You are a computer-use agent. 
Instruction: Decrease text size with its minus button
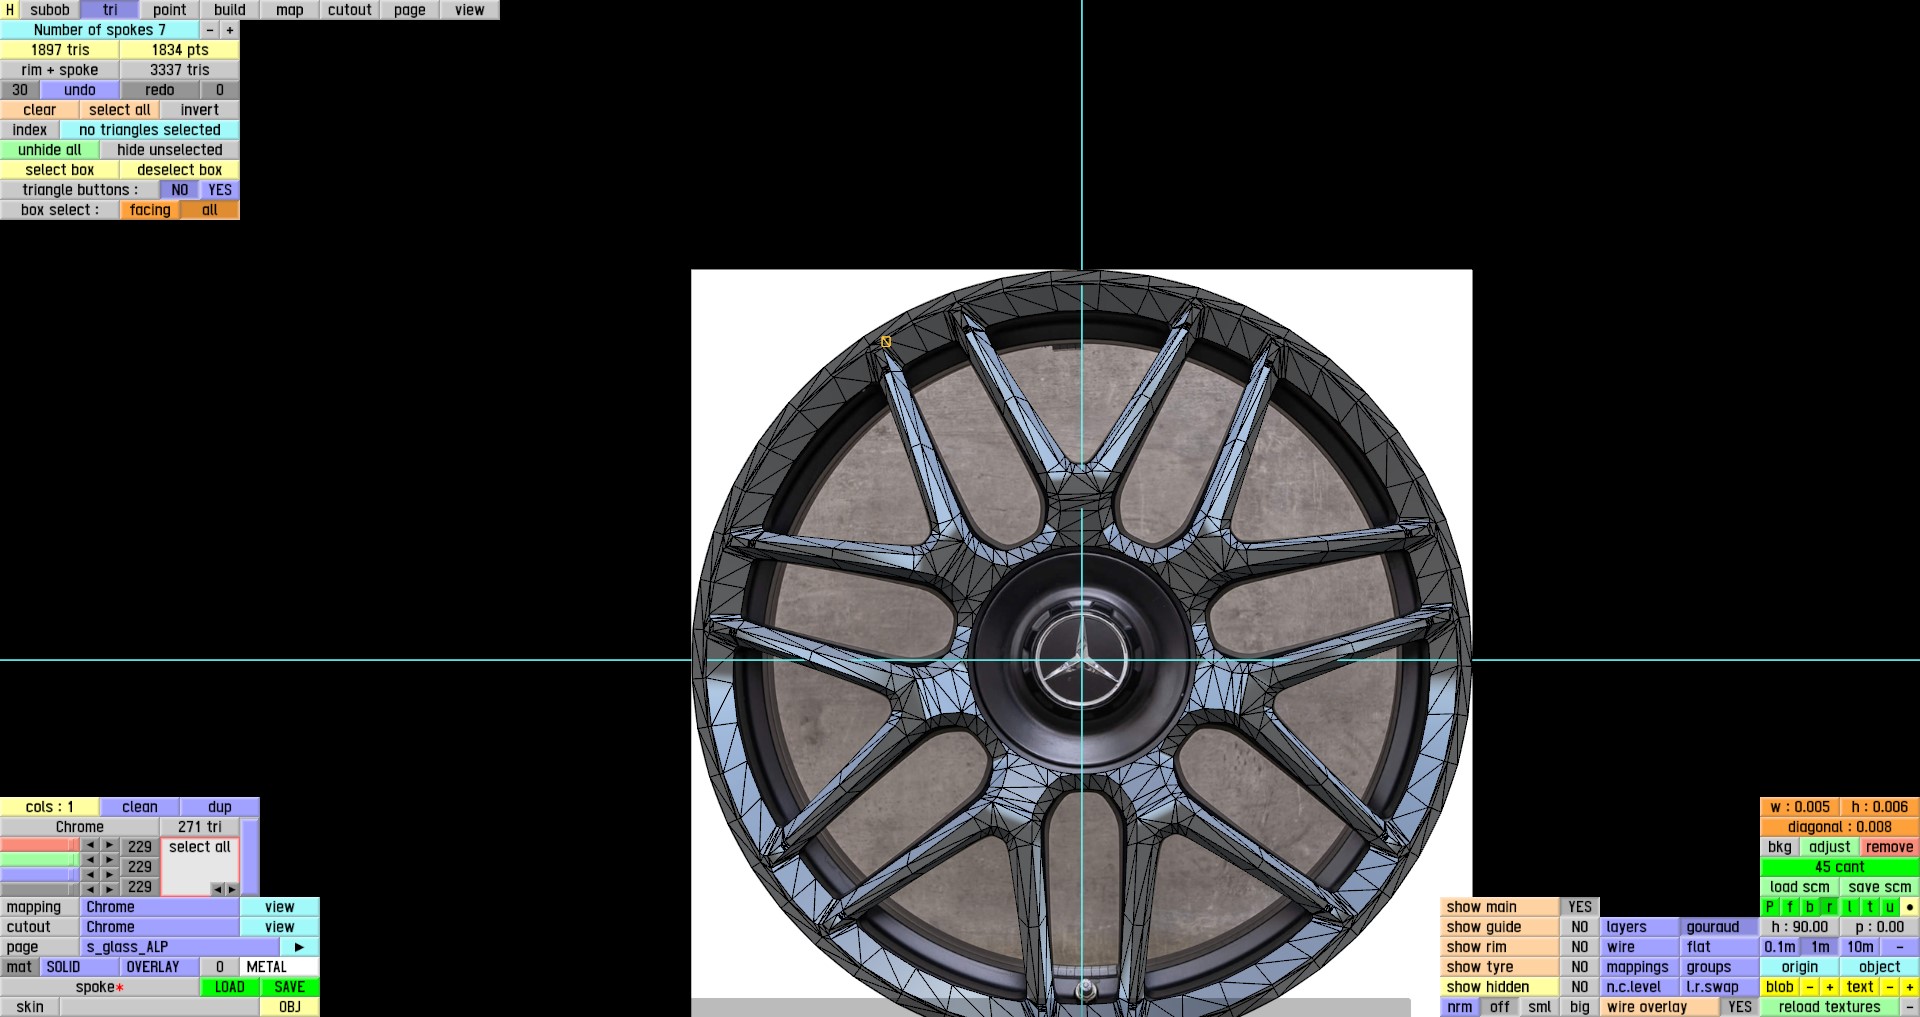coord(1890,987)
